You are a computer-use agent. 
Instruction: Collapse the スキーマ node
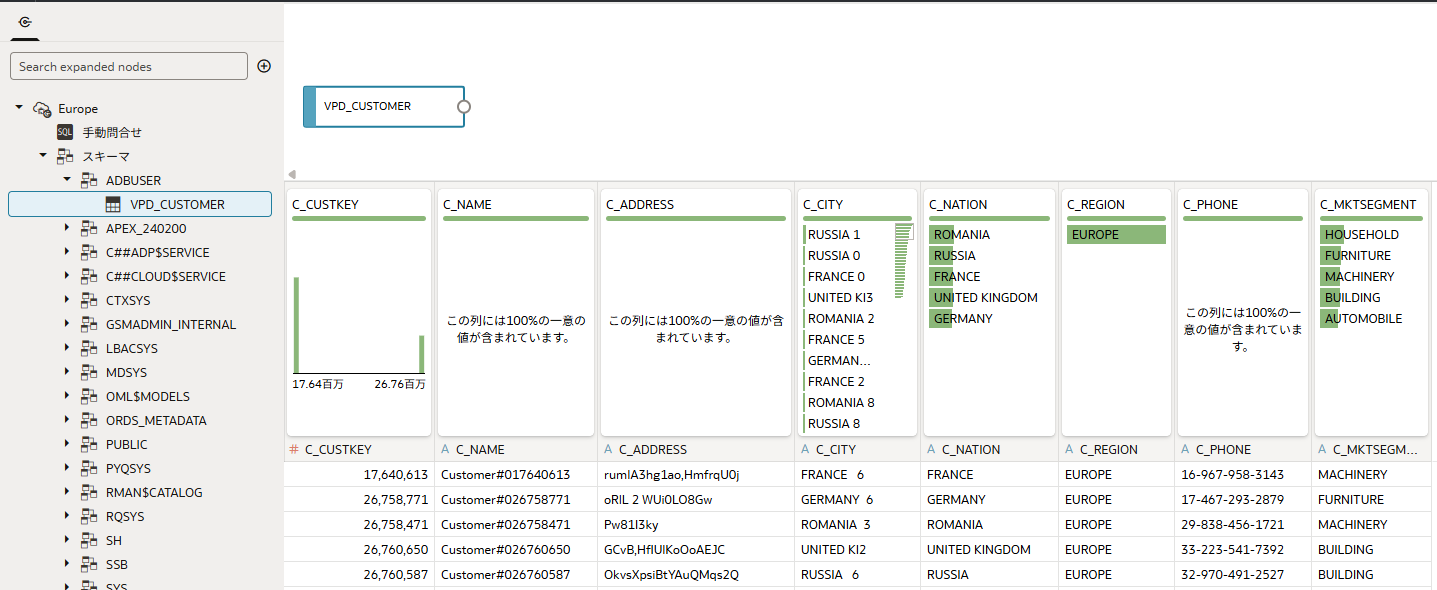tap(43, 155)
